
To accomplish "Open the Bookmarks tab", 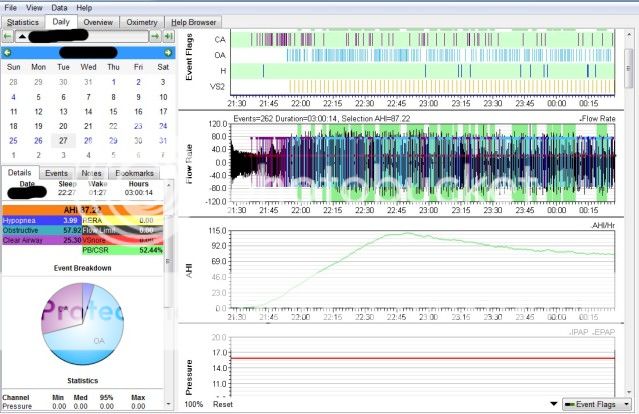I will pos(134,173).
